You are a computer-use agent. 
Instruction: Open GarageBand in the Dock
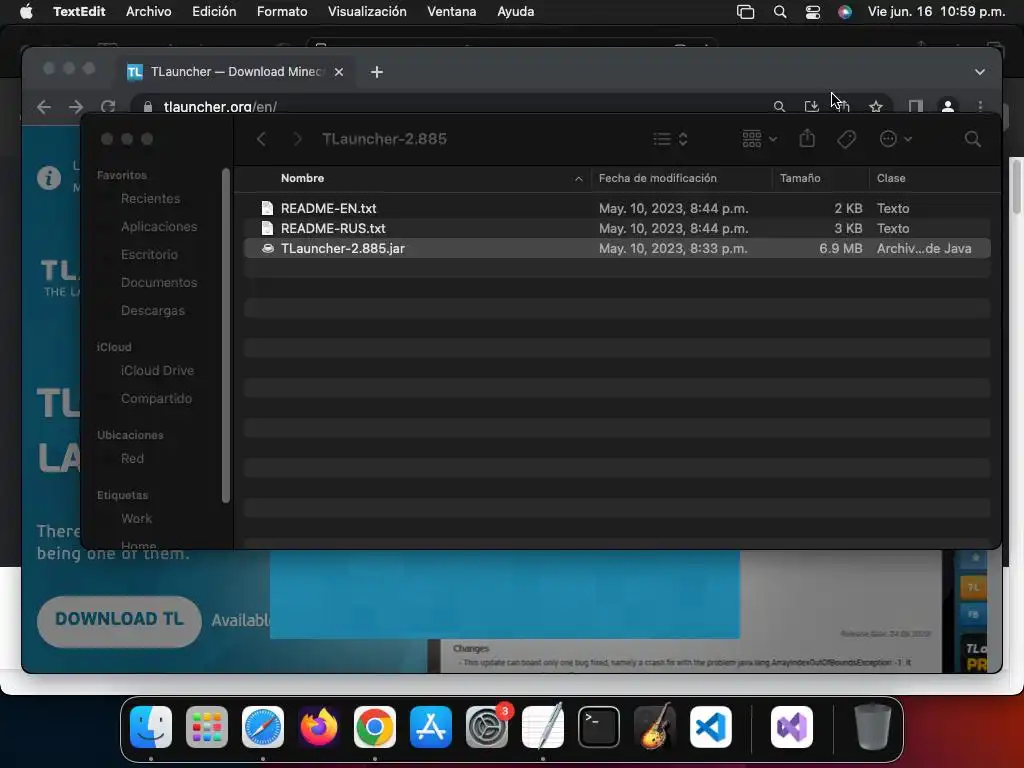[x=655, y=727]
